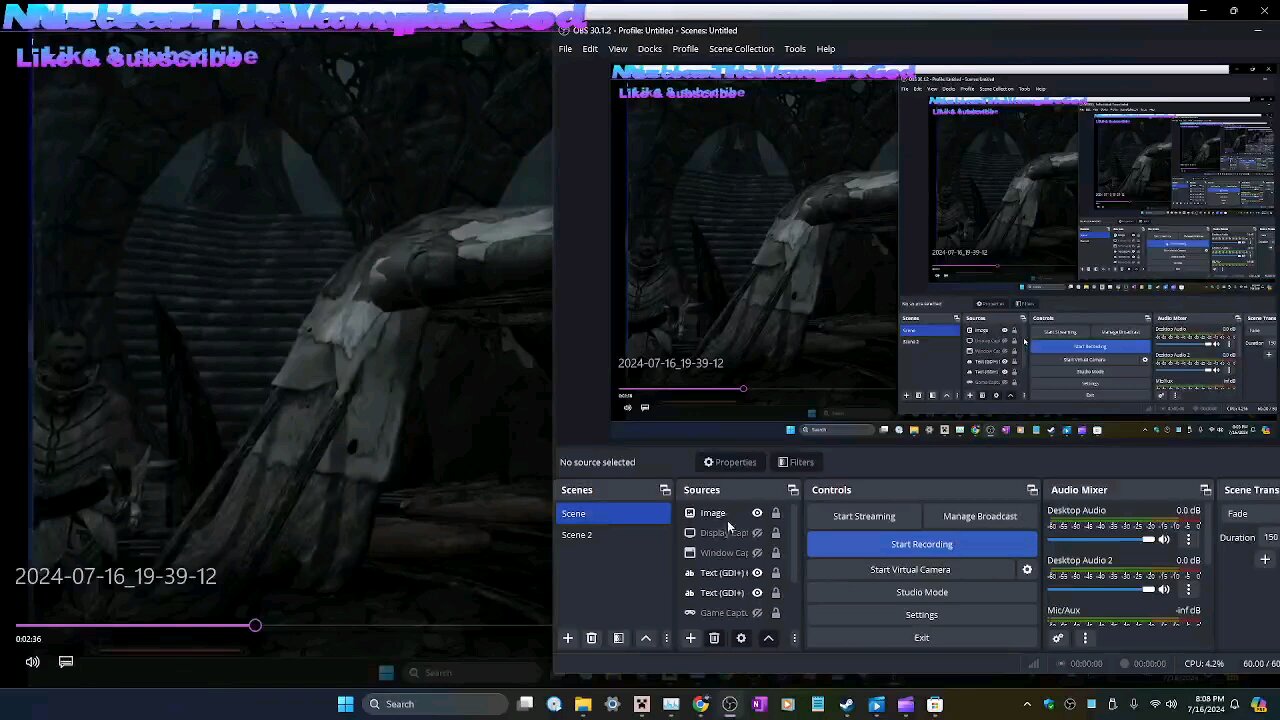
Task: Open the Scene Collection menu
Action: click(x=741, y=49)
